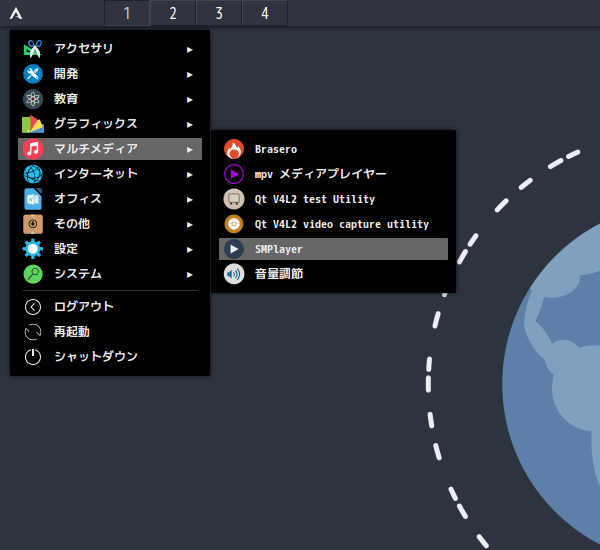Image resolution: width=600 pixels, height=550 pixels.
Task: Open 音量調節 volume control entry
Action: [x=333, y=274]
